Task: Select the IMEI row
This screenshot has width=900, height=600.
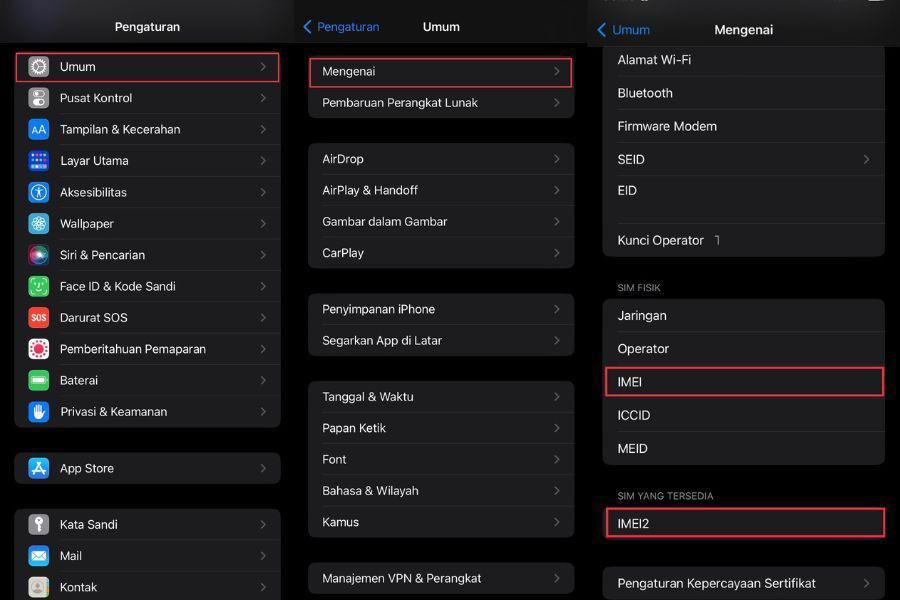Action: pos(744,382)
